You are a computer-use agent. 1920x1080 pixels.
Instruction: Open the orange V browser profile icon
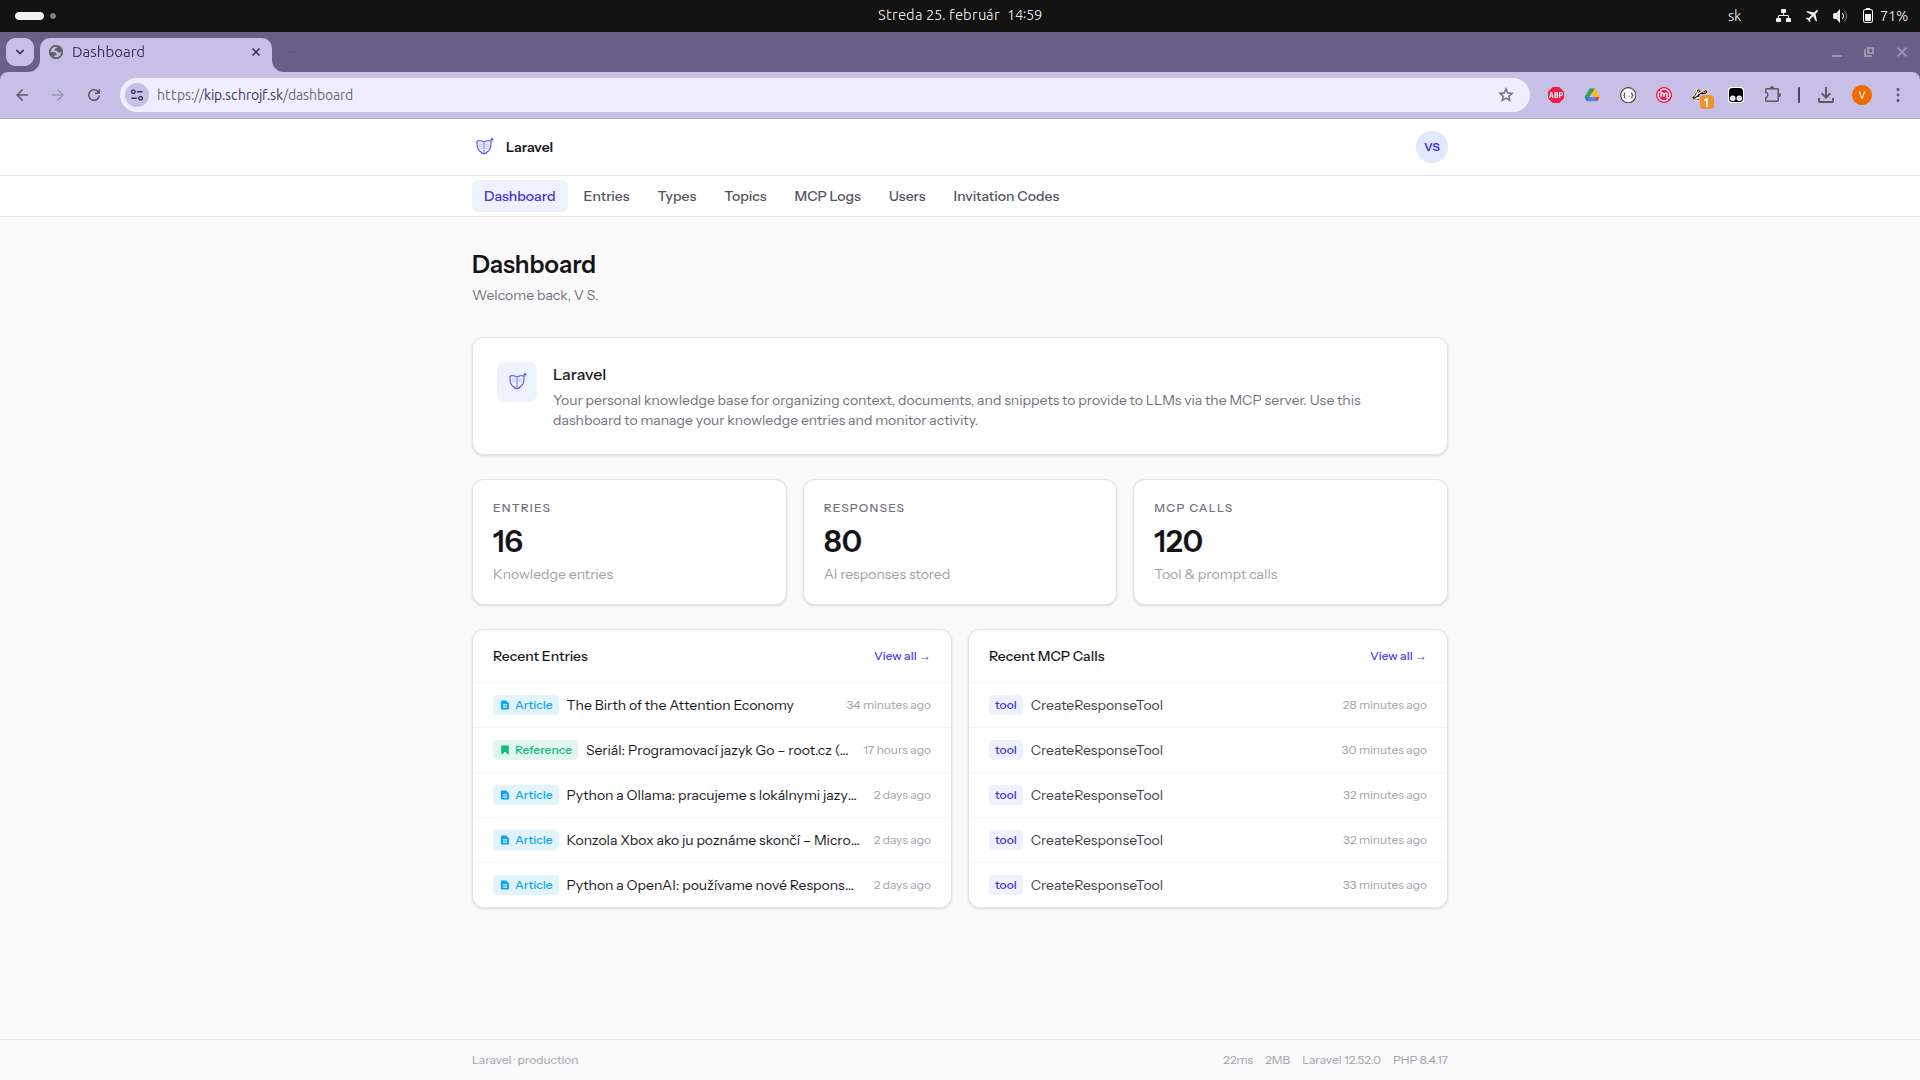coord(1862,95)
